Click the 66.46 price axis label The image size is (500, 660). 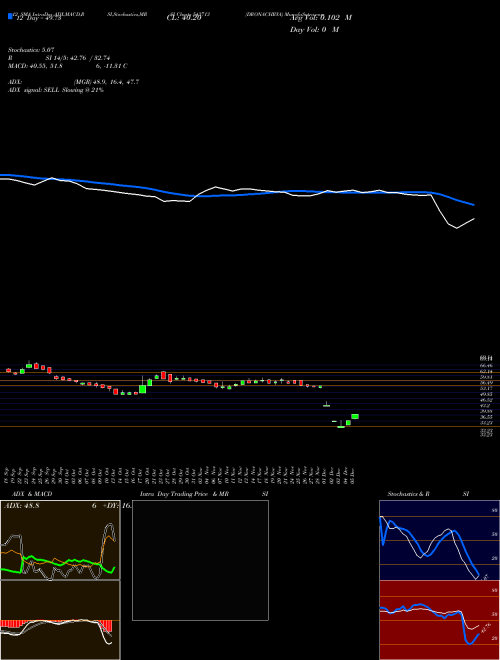click(487, 367)
